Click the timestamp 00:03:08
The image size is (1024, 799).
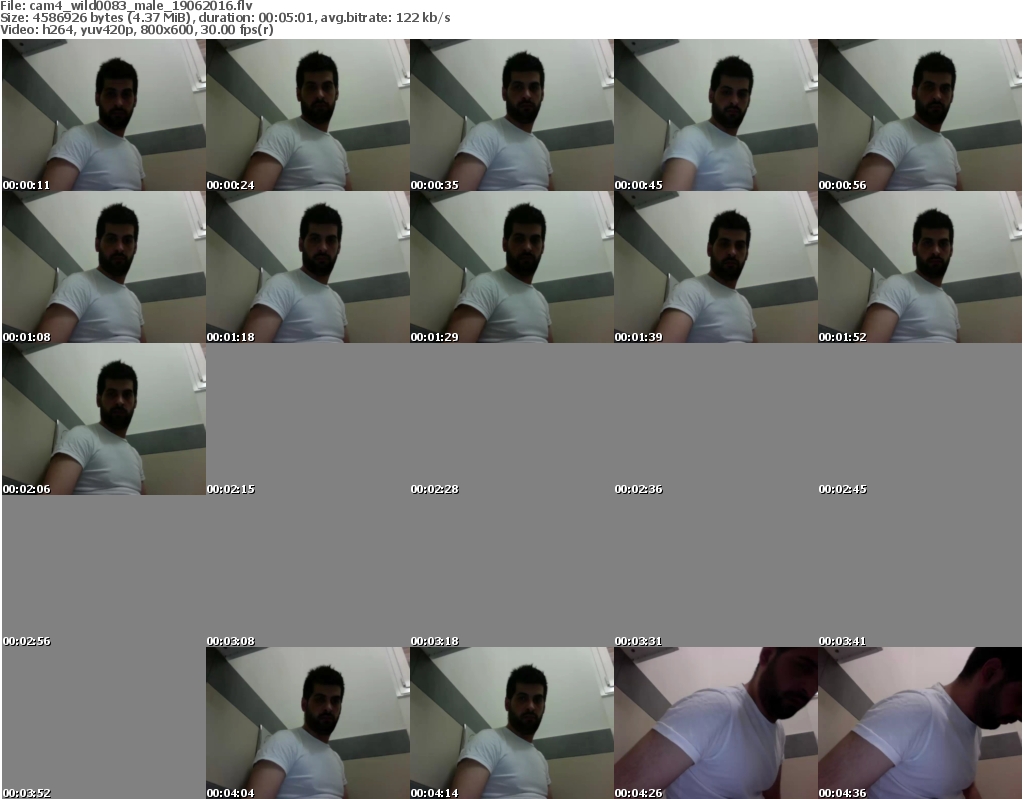pyautogui.click(x=231, y=642)
